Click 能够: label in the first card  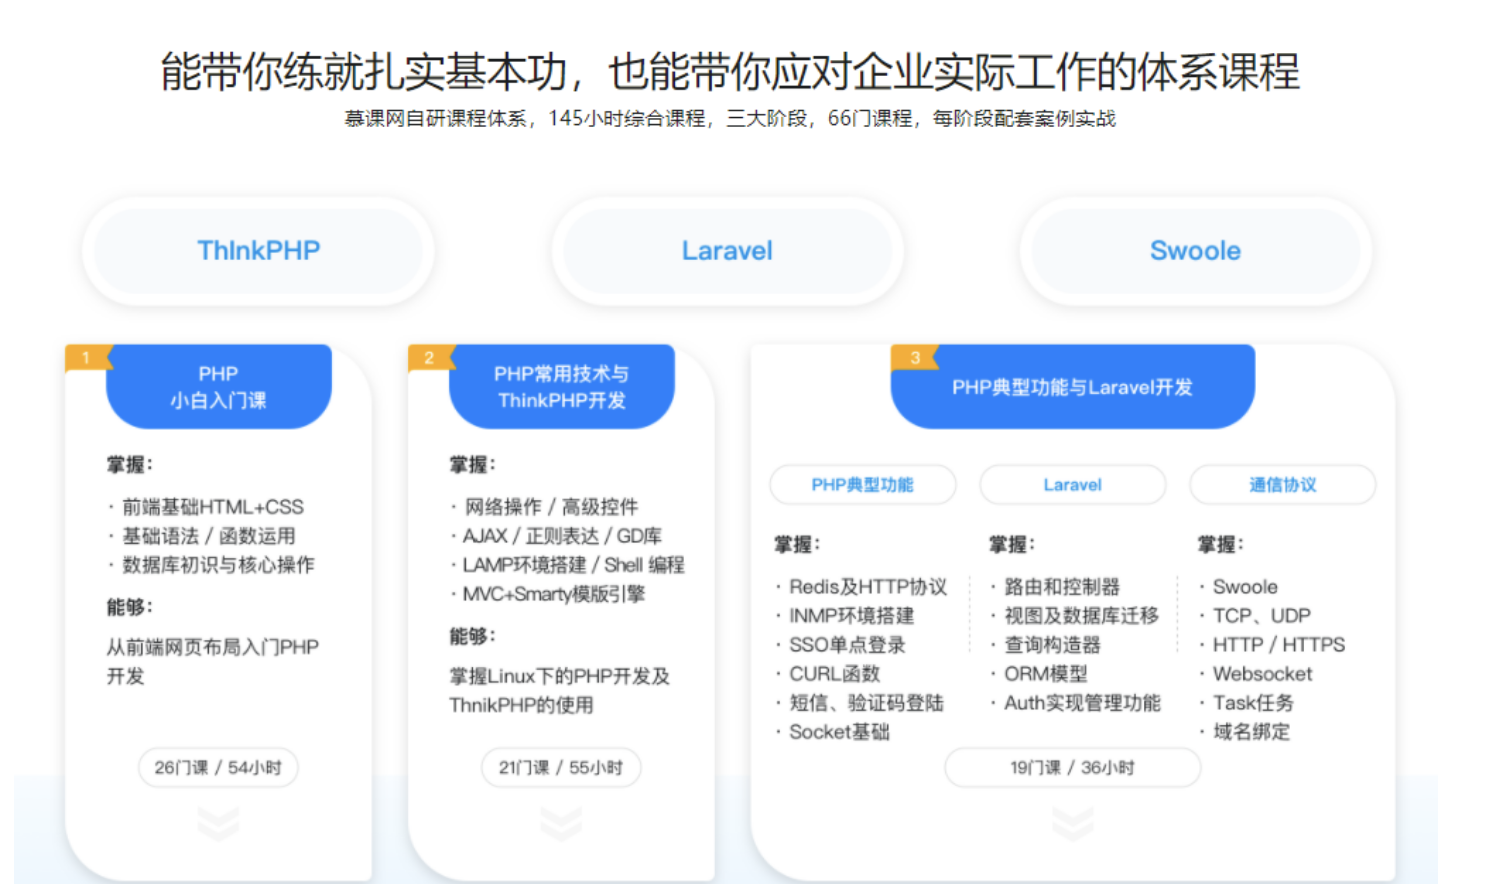(130, 608)
